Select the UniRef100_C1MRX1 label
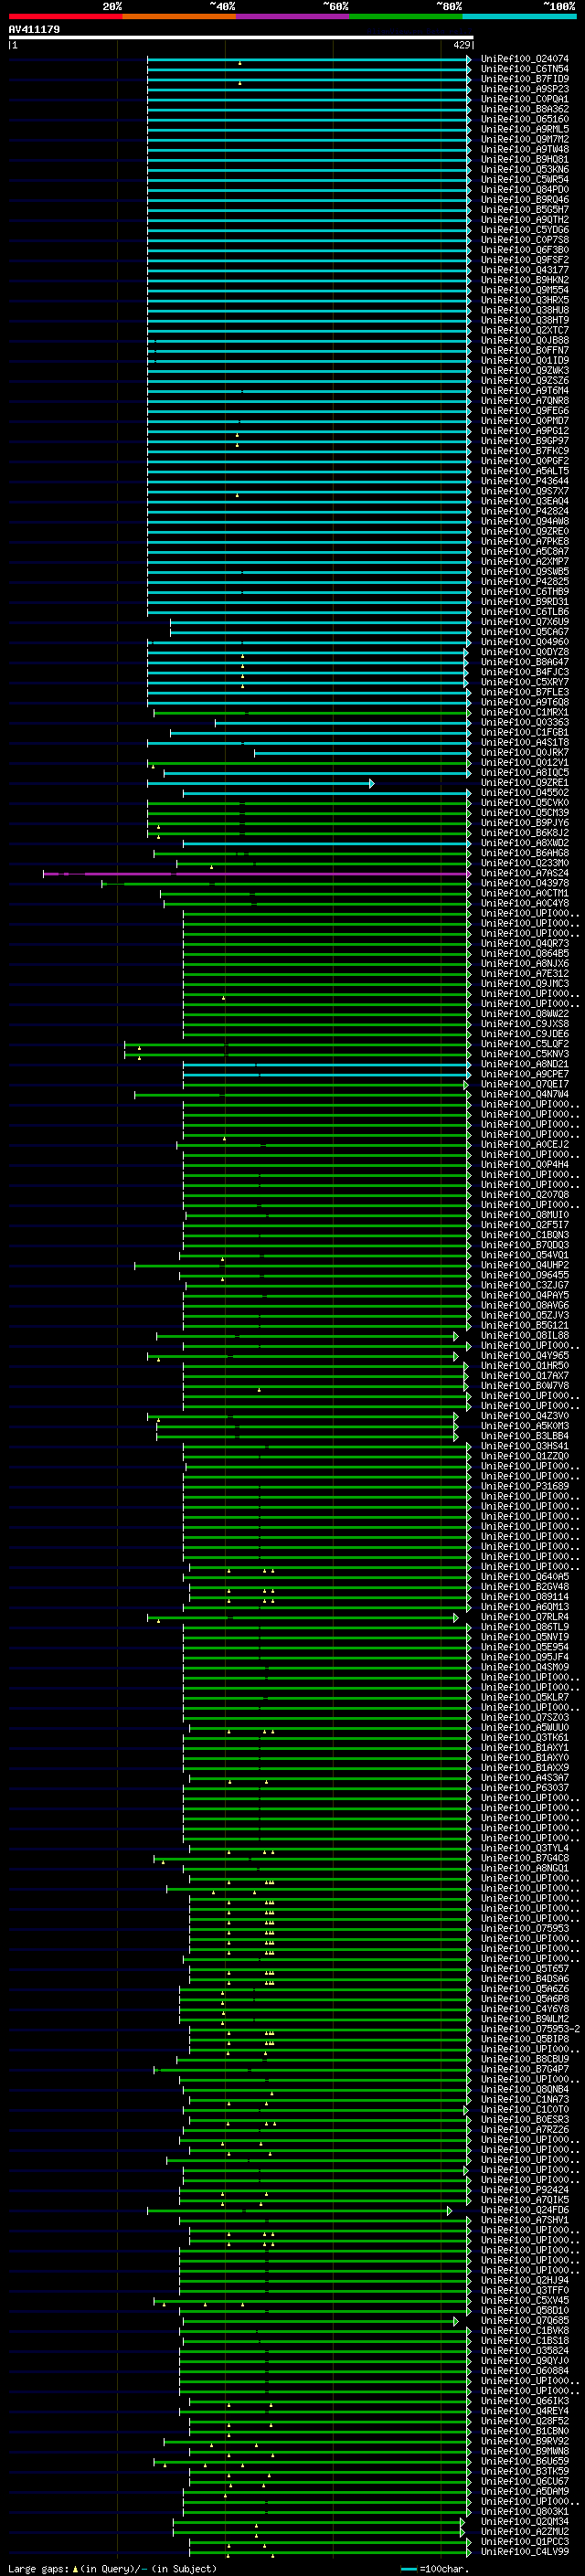Screen dimensions: 585x2576 coord(524,713)
